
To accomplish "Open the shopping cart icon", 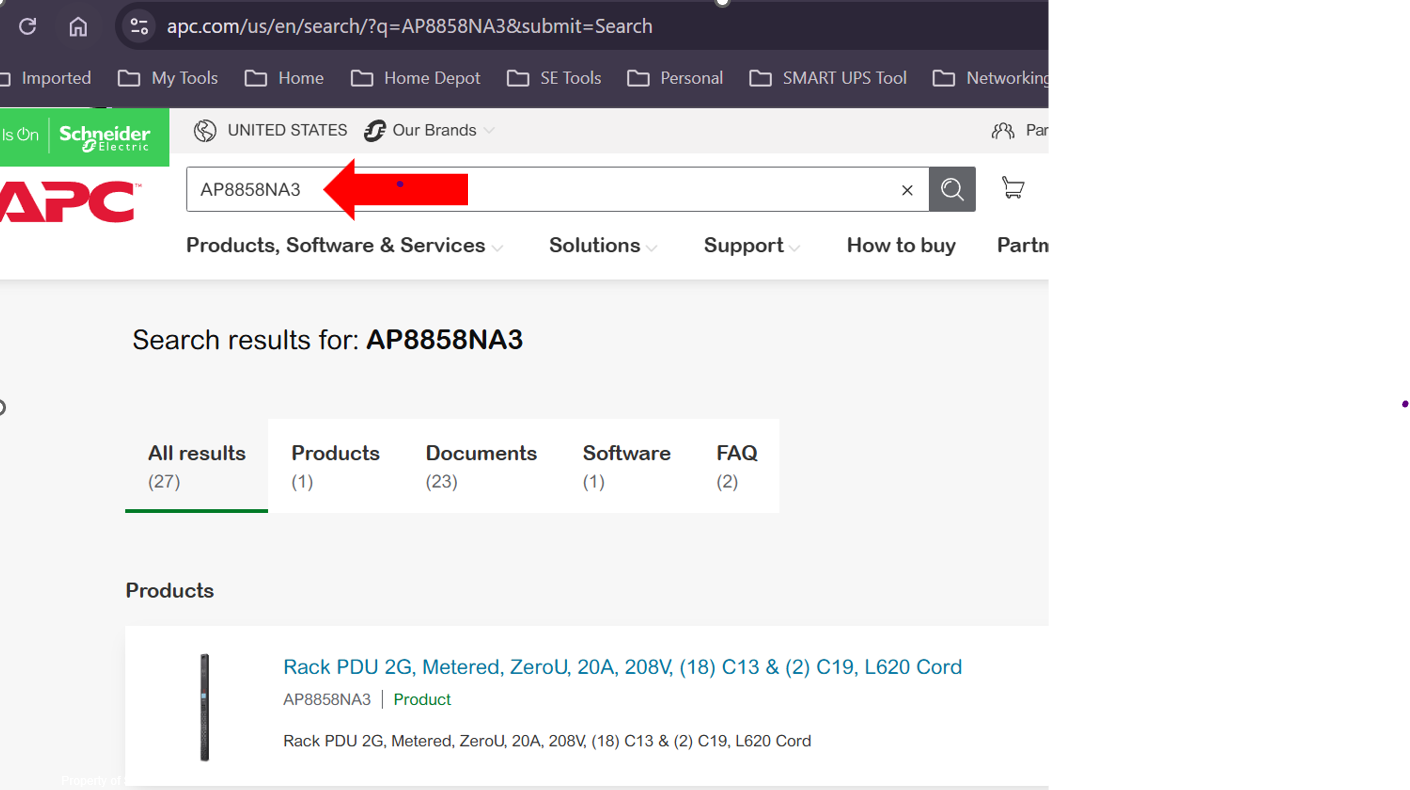I will pyautogui.click(x=1013, y=188).
